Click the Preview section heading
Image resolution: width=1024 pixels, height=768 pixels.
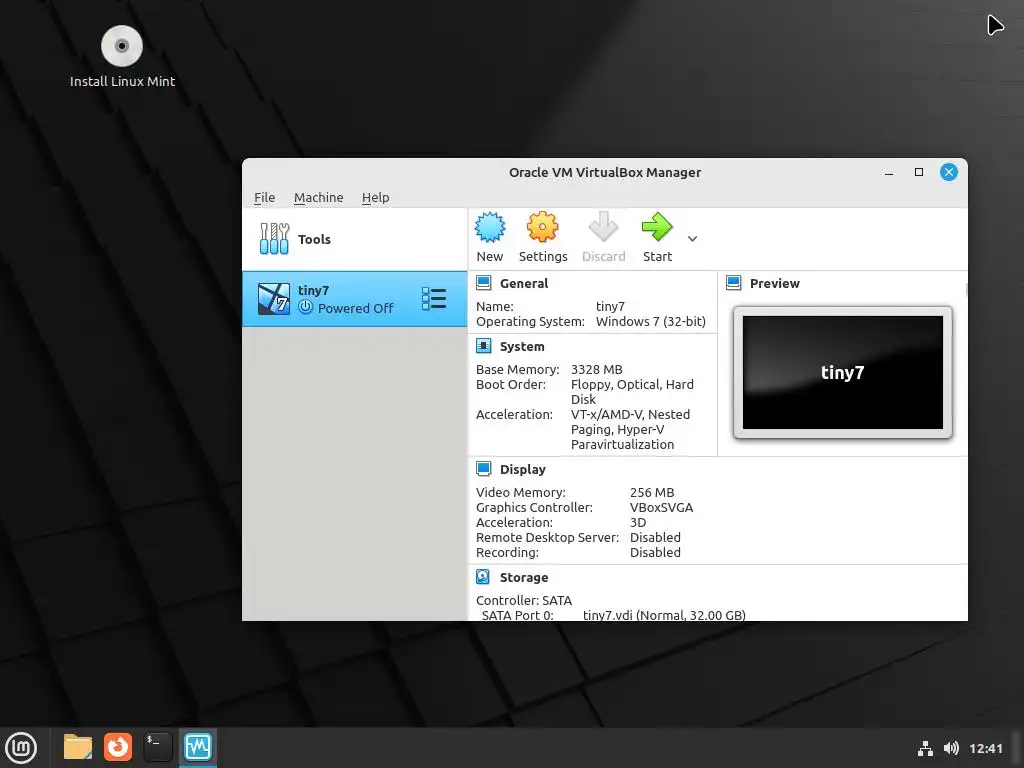[x=775, y=283]
